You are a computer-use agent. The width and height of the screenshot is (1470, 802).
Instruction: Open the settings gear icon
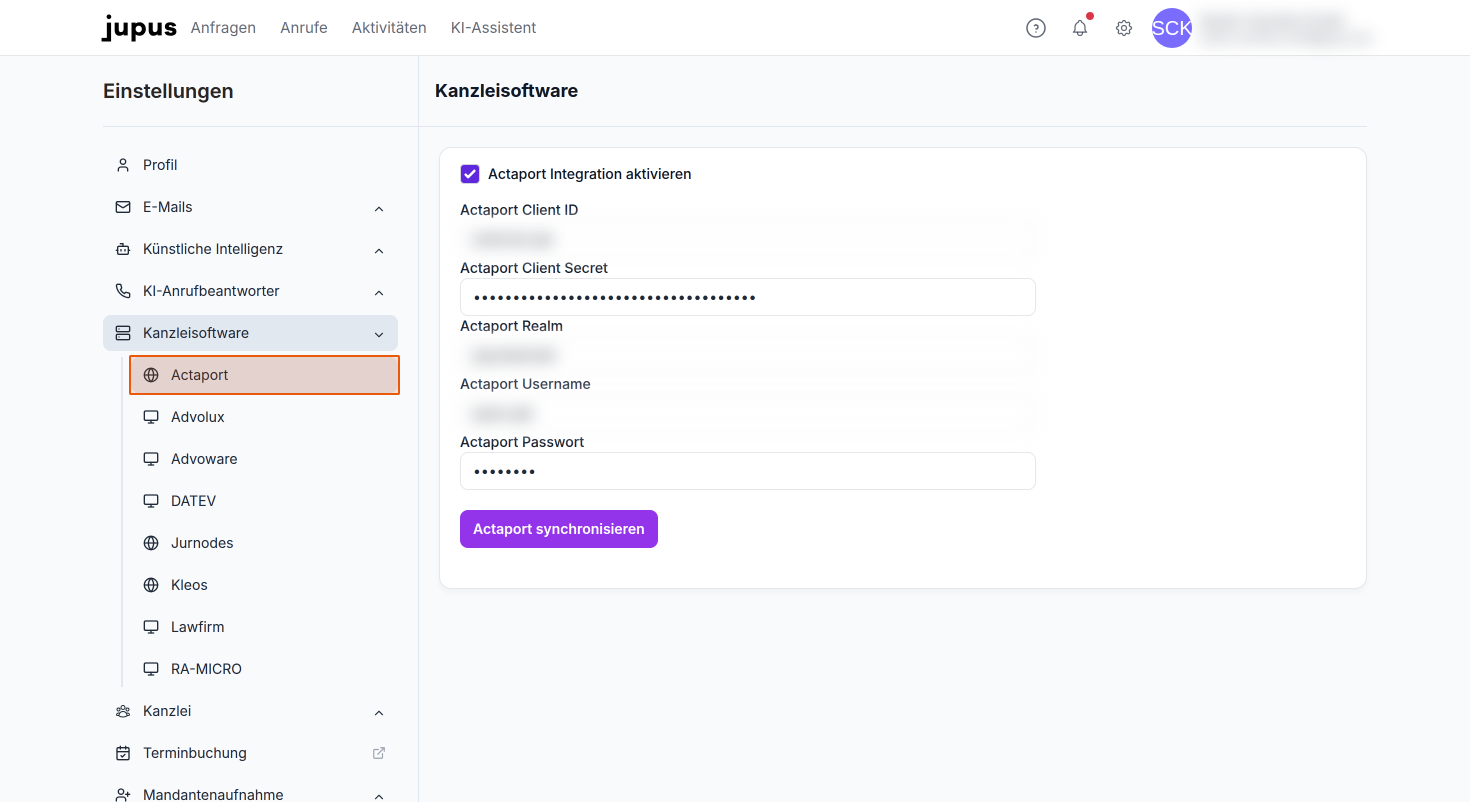coord(1124,28)
